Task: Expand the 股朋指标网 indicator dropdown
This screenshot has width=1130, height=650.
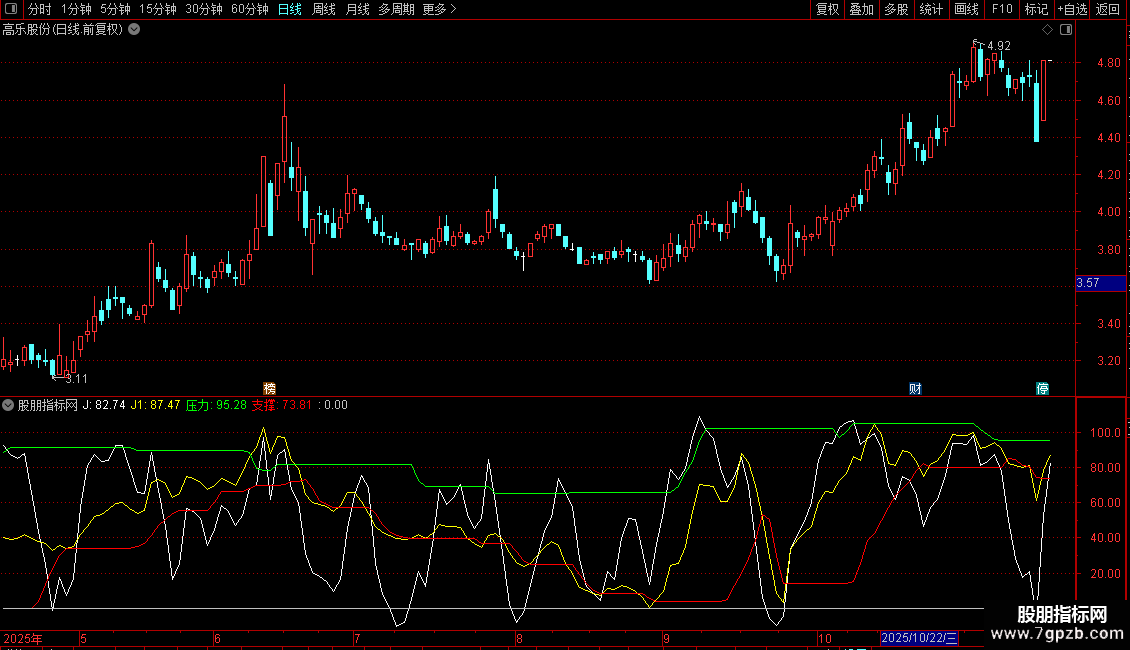Action: (9, 405)
